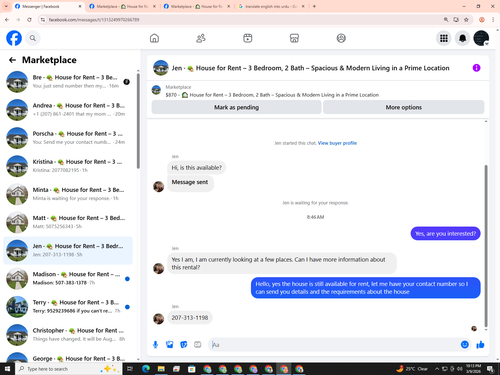Choose a GIF icon in composer
Viewport: 500px width, 375px height.
[x=198, y=345]
